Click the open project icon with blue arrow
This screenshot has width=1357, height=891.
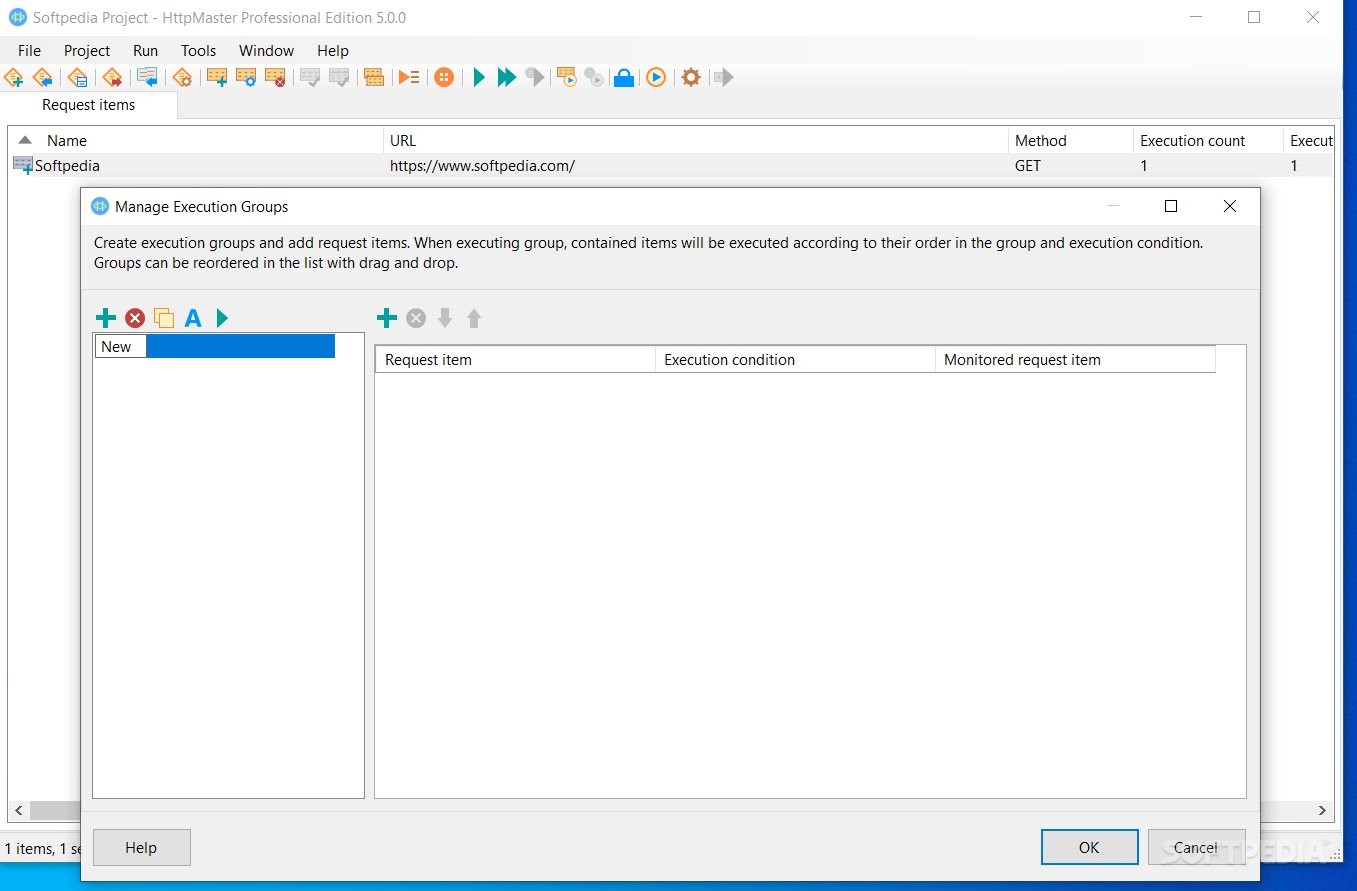[x=42, y=77]
